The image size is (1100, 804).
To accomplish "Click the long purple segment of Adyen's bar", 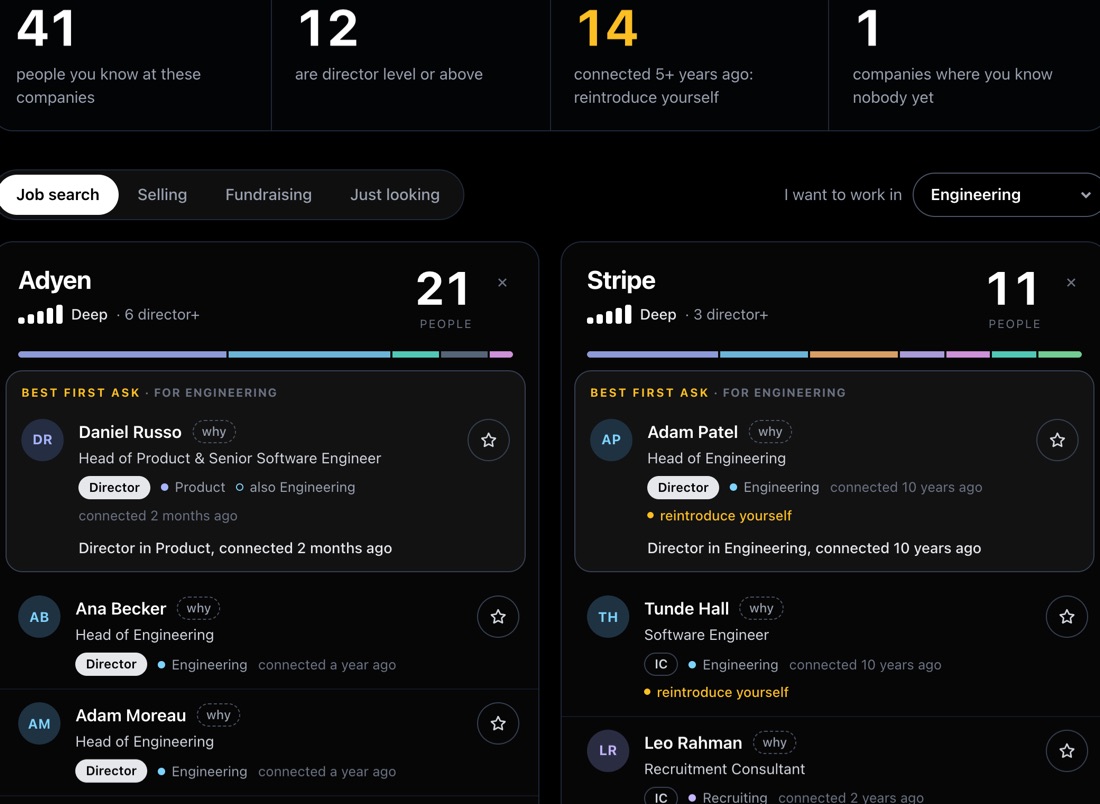I will (122, 354).
